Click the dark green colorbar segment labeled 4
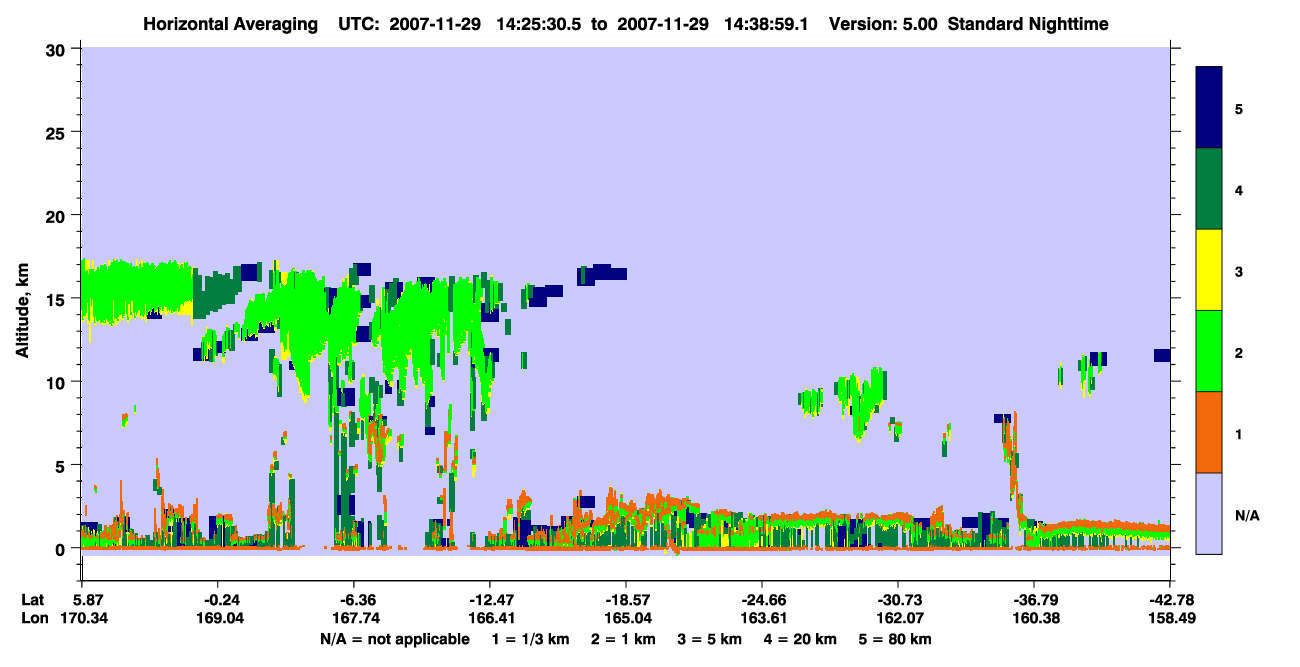Viewport: 1300px width, 667px height. (x=1209, y=189)
